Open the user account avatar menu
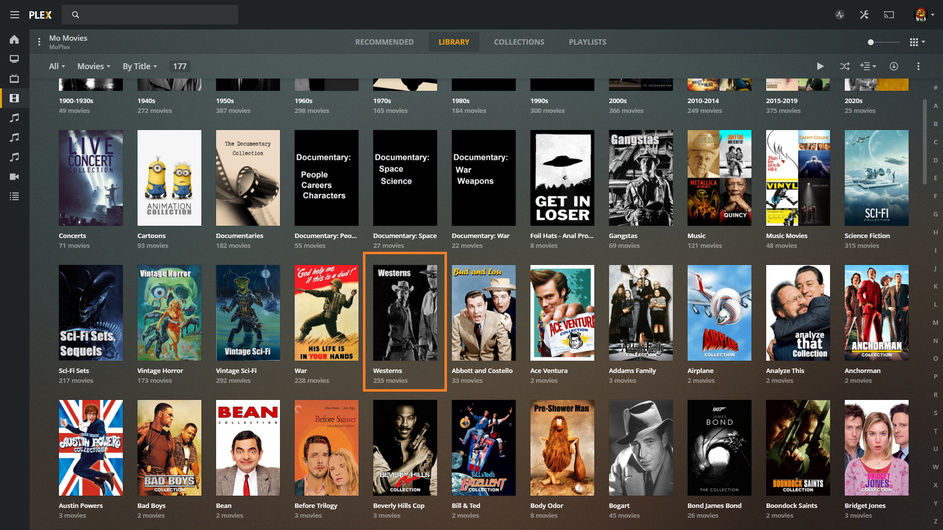The width and height of the screenshot is (943, 530). (923, 14)
